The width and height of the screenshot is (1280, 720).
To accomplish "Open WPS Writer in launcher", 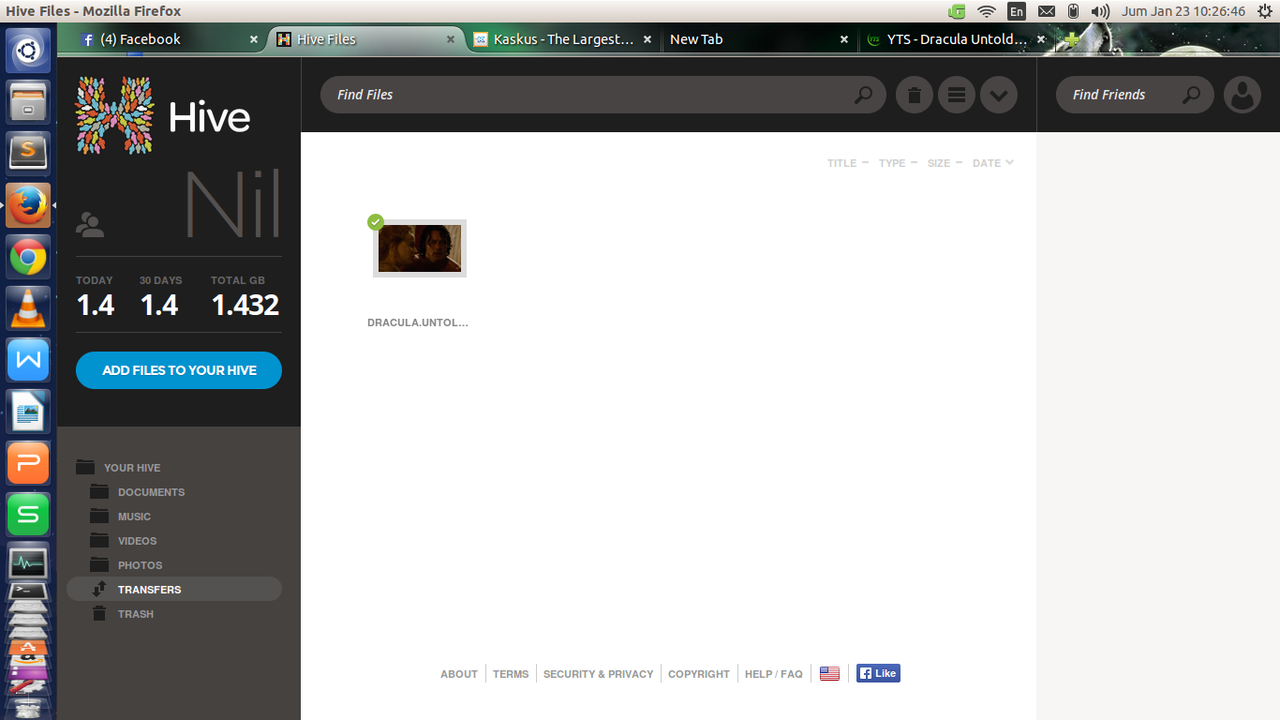I will pyautogui.click(x=28, y=360).
